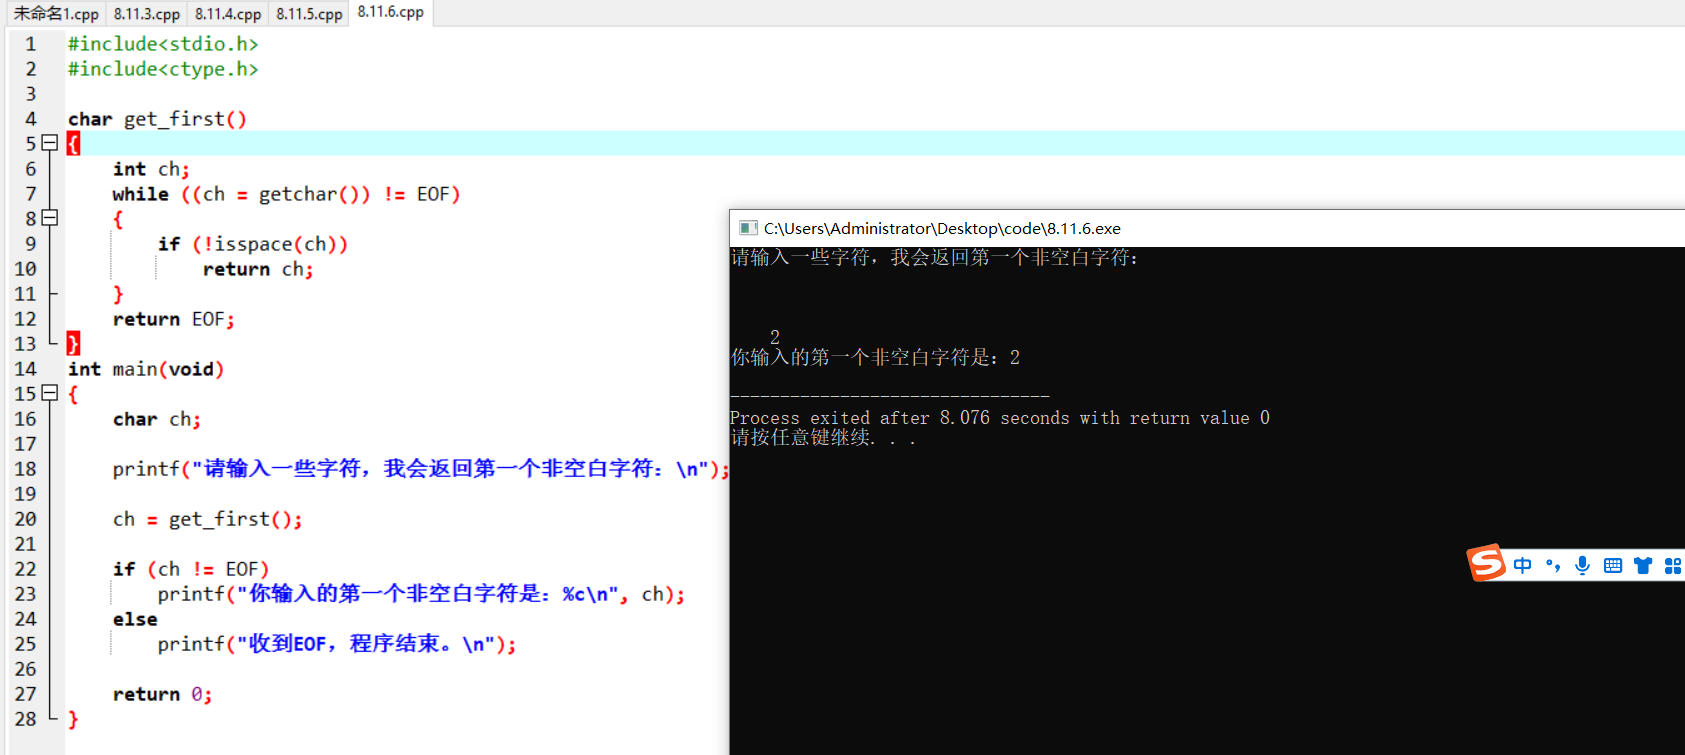1685x755 pixels.
Task: Toggle punctuation mode in Sogou toolbar
Action: [x=1553, y=565]
